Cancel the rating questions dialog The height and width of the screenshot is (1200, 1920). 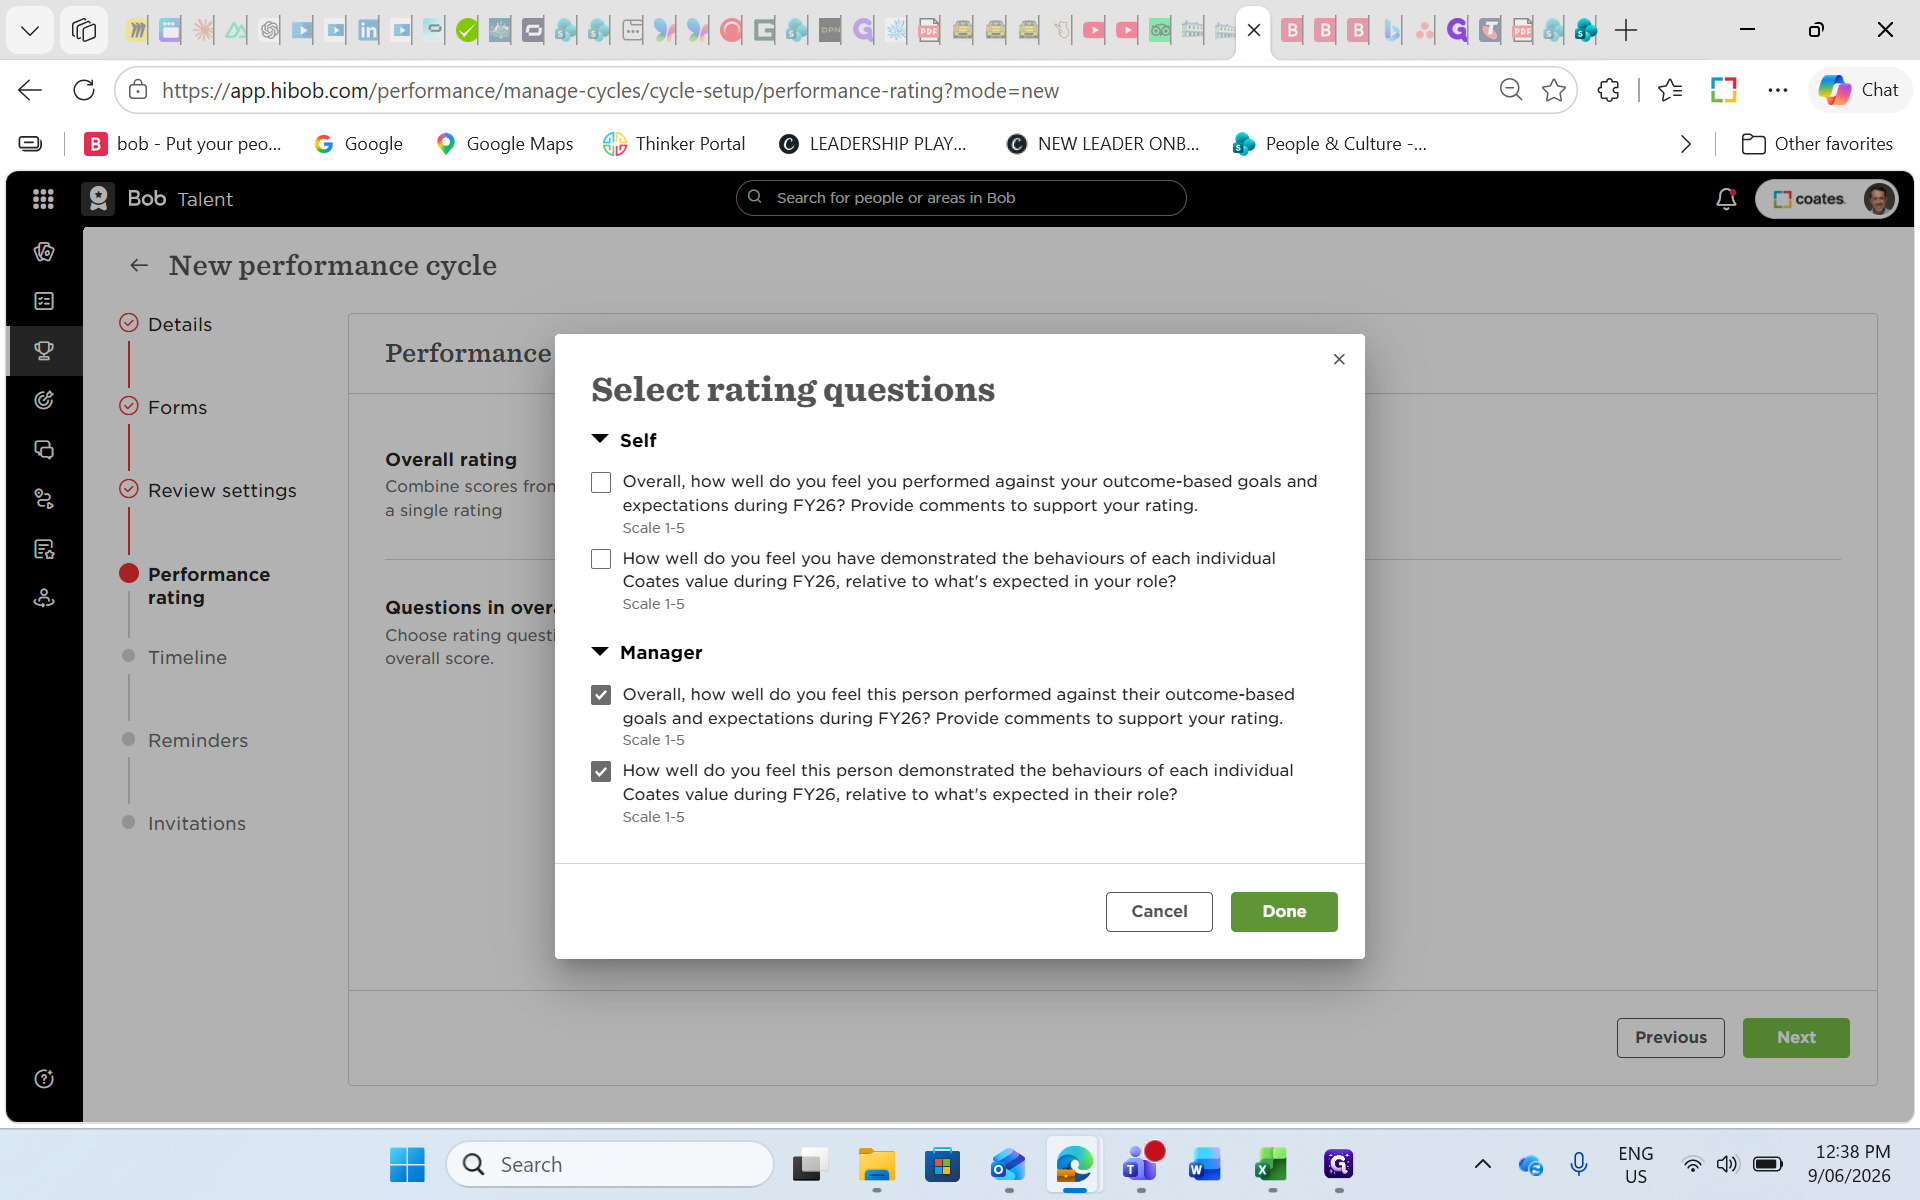click(x=1159, y=911)
